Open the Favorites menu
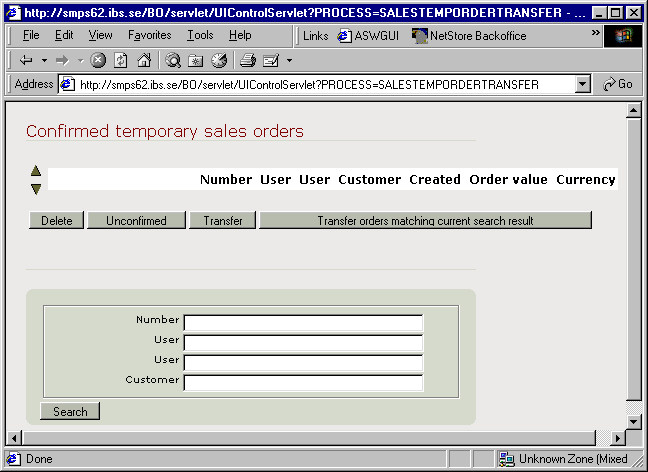This screenshot has height=472, width=648. (x=149, y=35)
